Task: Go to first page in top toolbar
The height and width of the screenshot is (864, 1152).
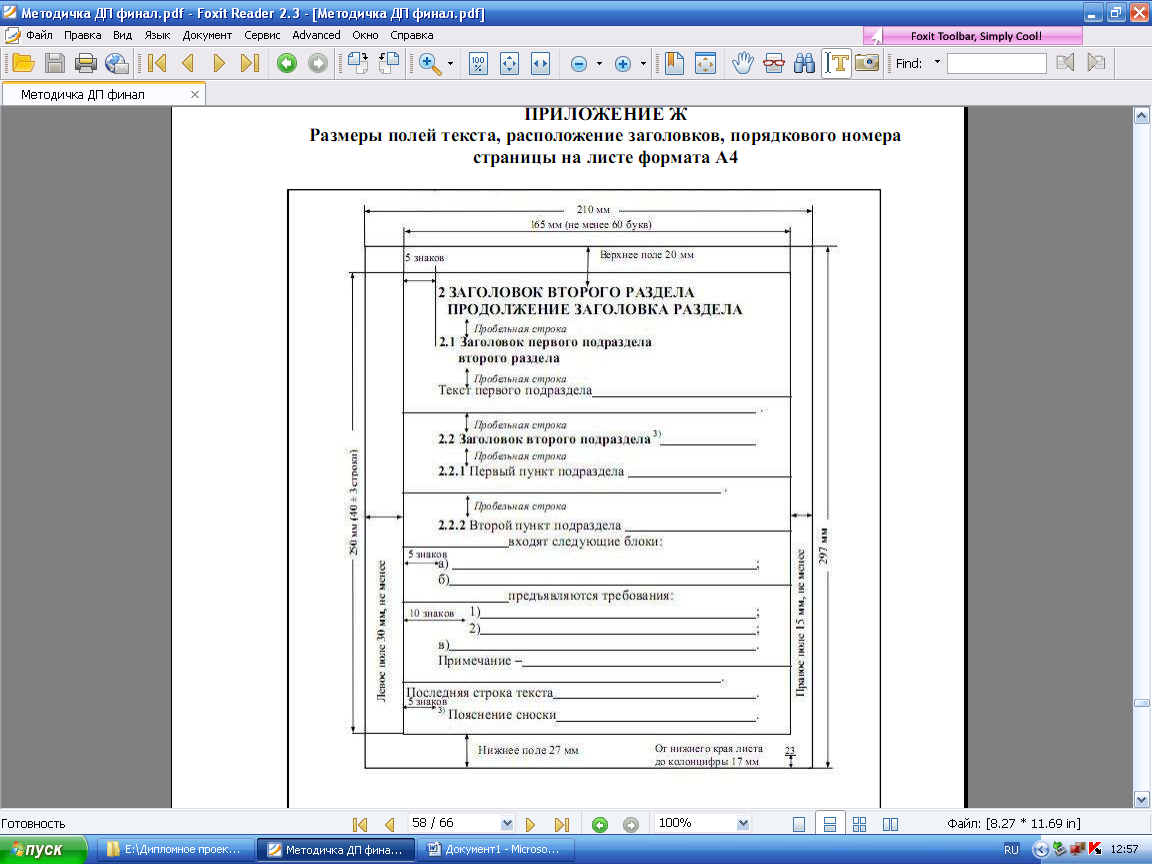Action: (x=156, y=64)
